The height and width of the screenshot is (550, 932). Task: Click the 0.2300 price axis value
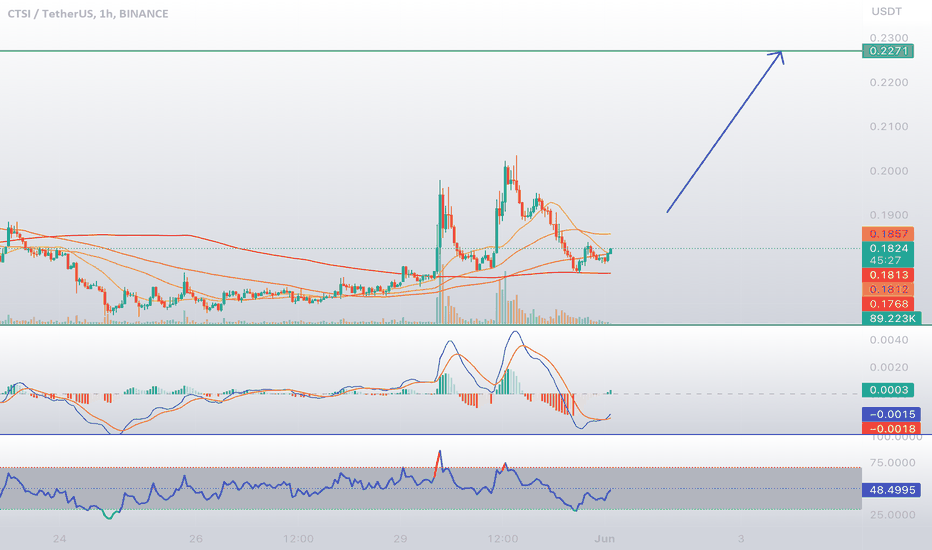889,38
